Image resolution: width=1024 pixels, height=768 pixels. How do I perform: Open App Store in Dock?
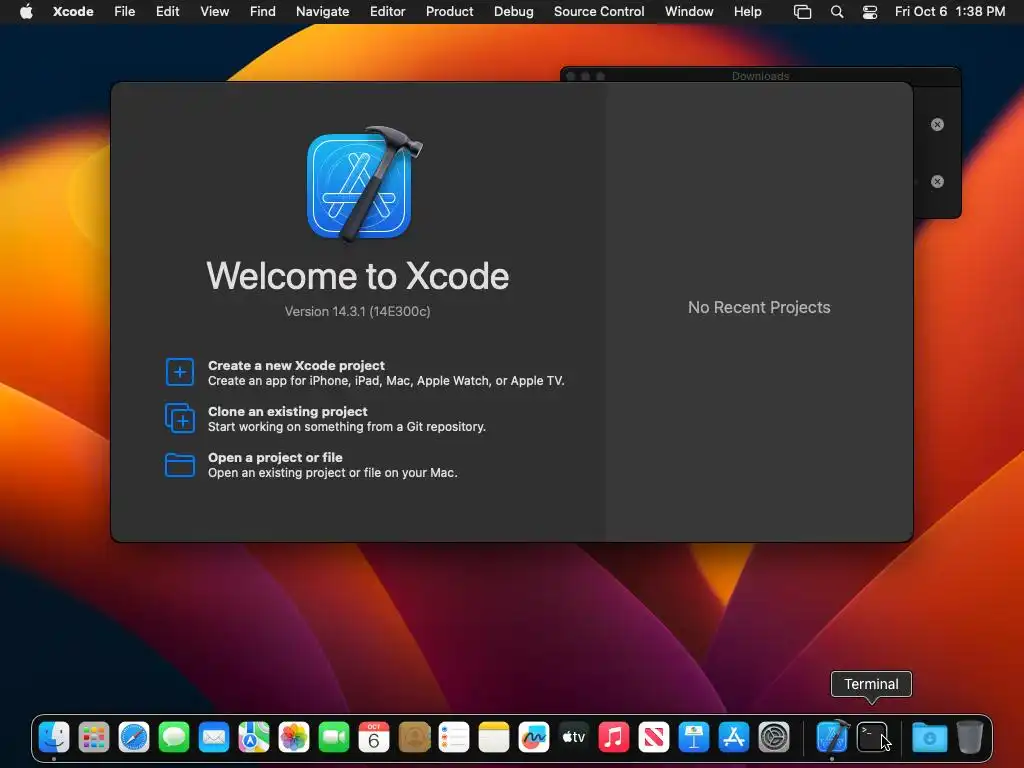coord(734,738)
